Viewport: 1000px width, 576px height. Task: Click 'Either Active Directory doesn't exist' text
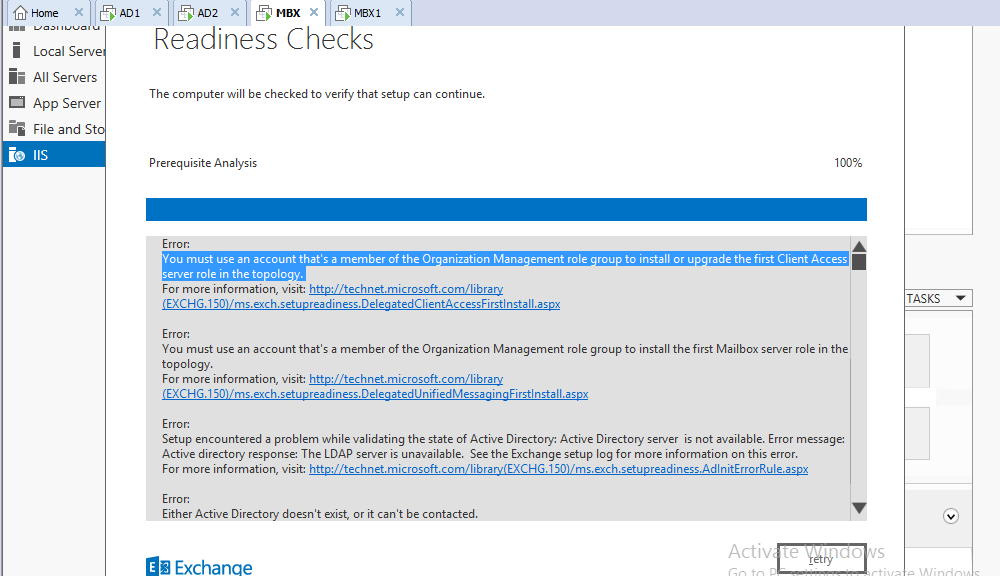320,514
